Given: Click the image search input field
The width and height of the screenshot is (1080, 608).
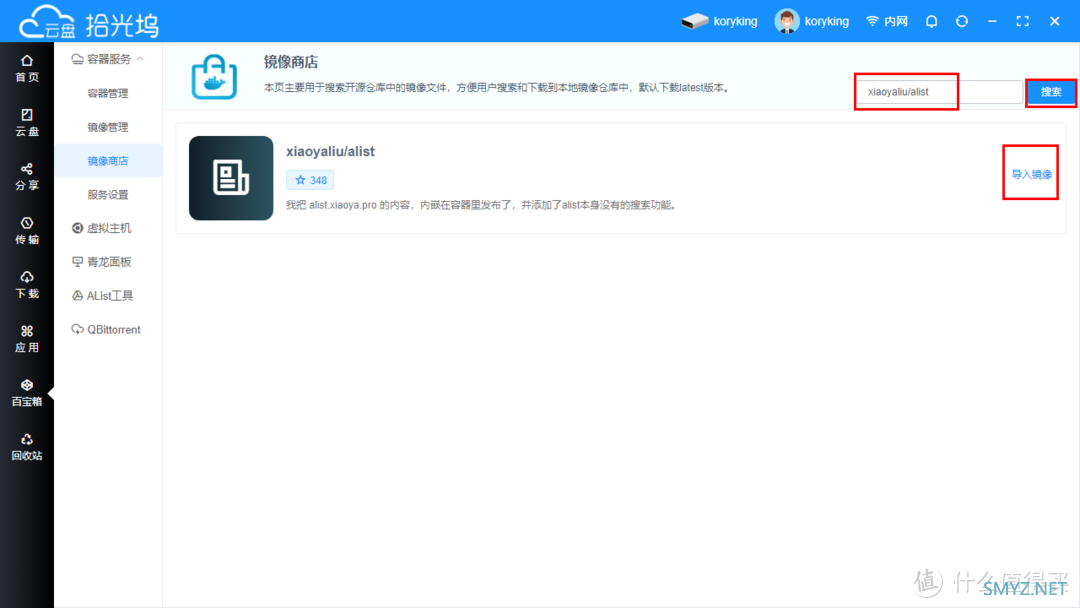Looking at the screenshot, I should (x=939, y=92).
